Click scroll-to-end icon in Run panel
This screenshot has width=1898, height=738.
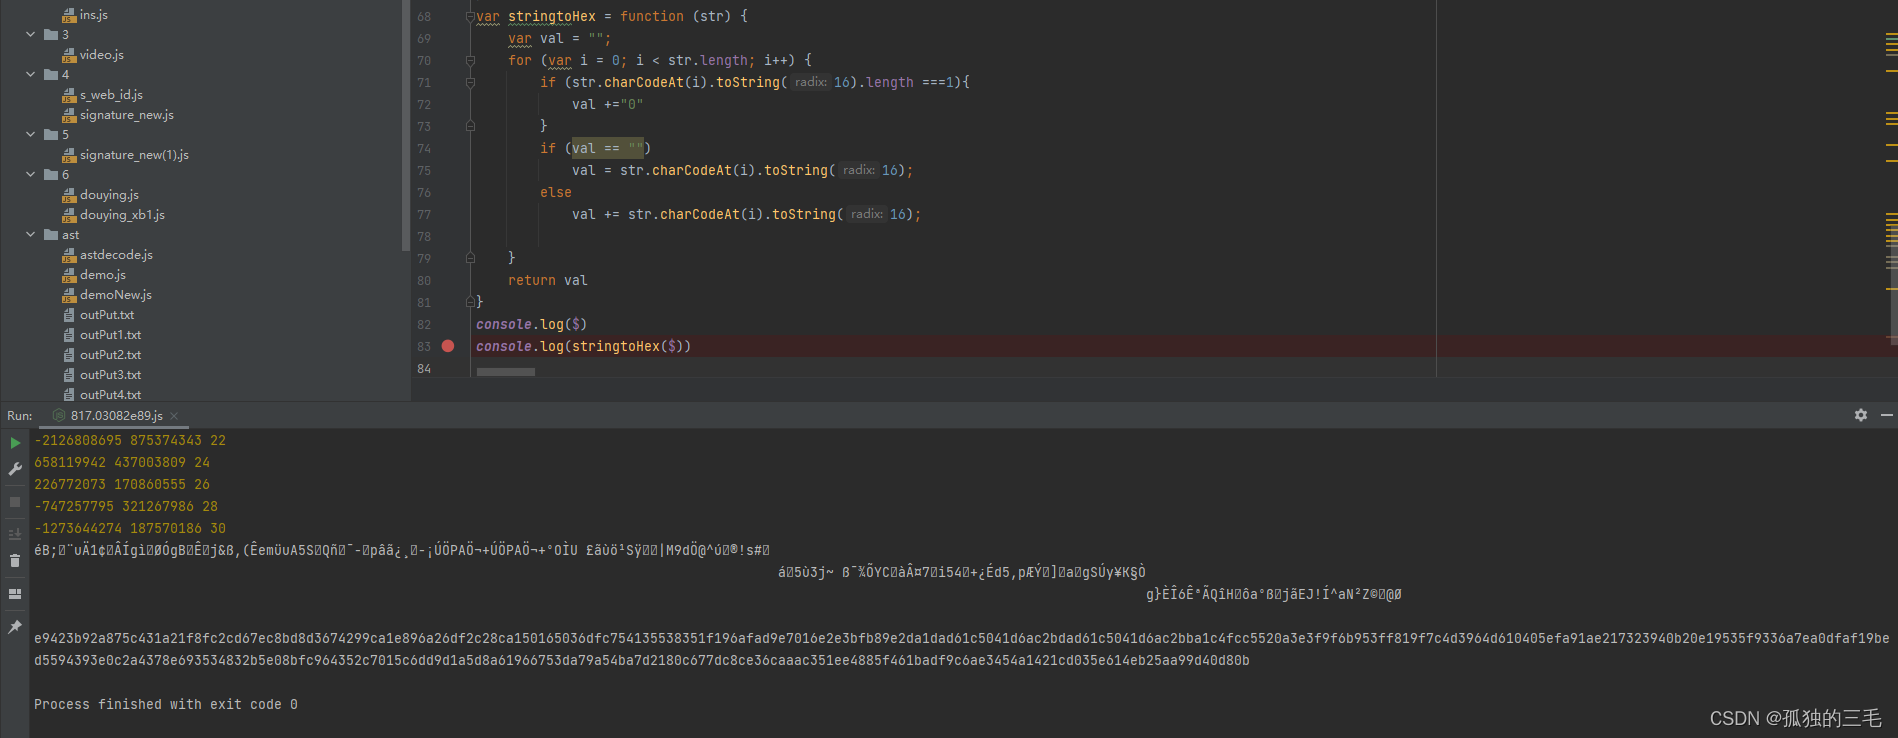[x=15, y=534]
